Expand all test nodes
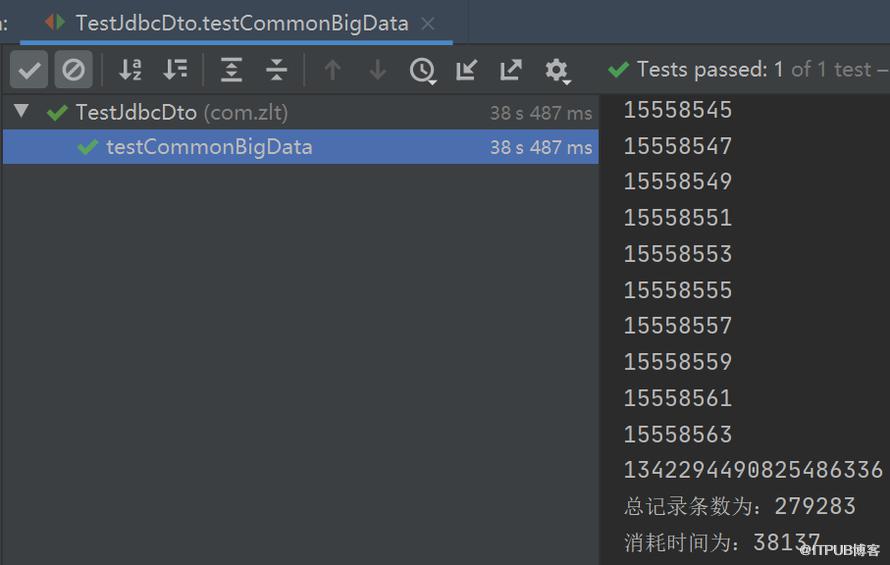This screenshot has height=565, width=890. click(232, 70)
